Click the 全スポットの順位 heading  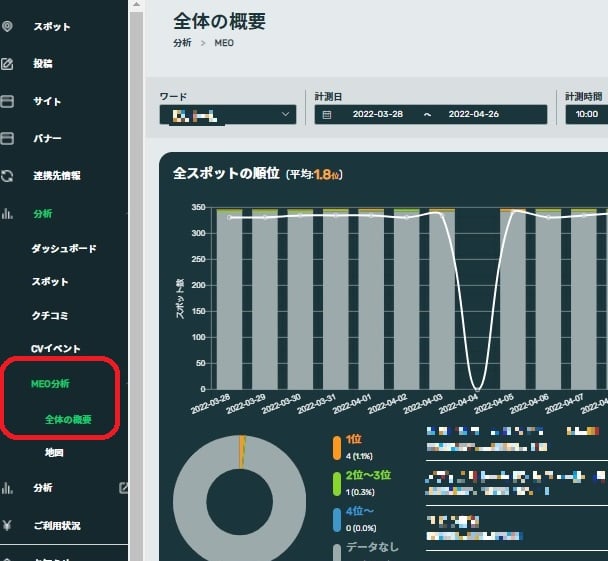(x=226, y=173)
